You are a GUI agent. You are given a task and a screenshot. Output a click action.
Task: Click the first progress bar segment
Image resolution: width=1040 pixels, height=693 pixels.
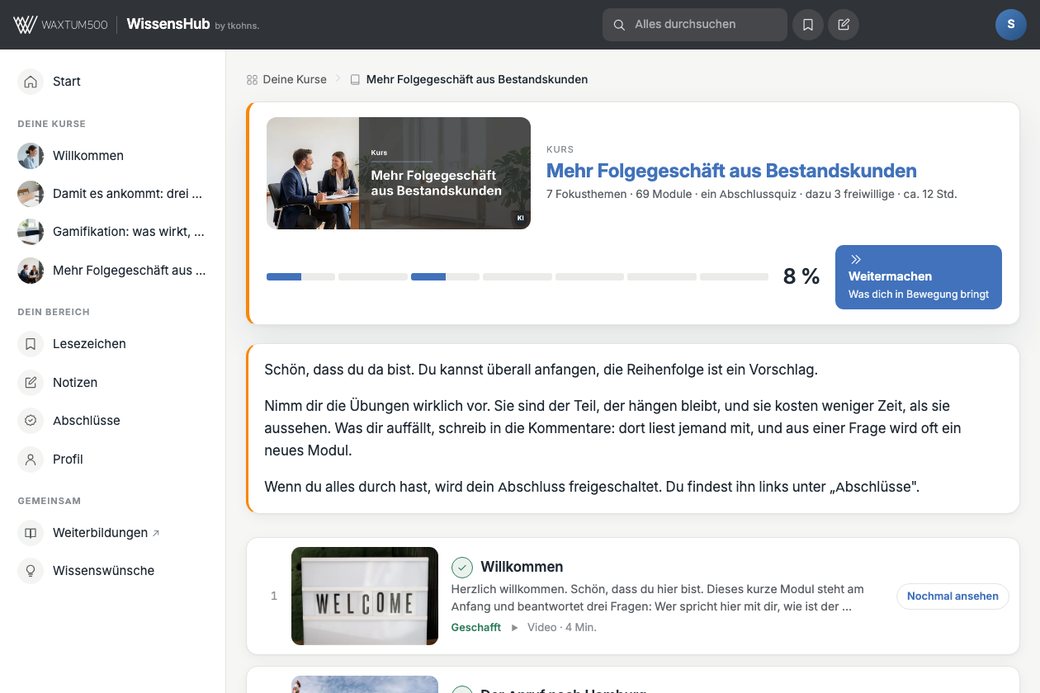[x=300, y=277]
